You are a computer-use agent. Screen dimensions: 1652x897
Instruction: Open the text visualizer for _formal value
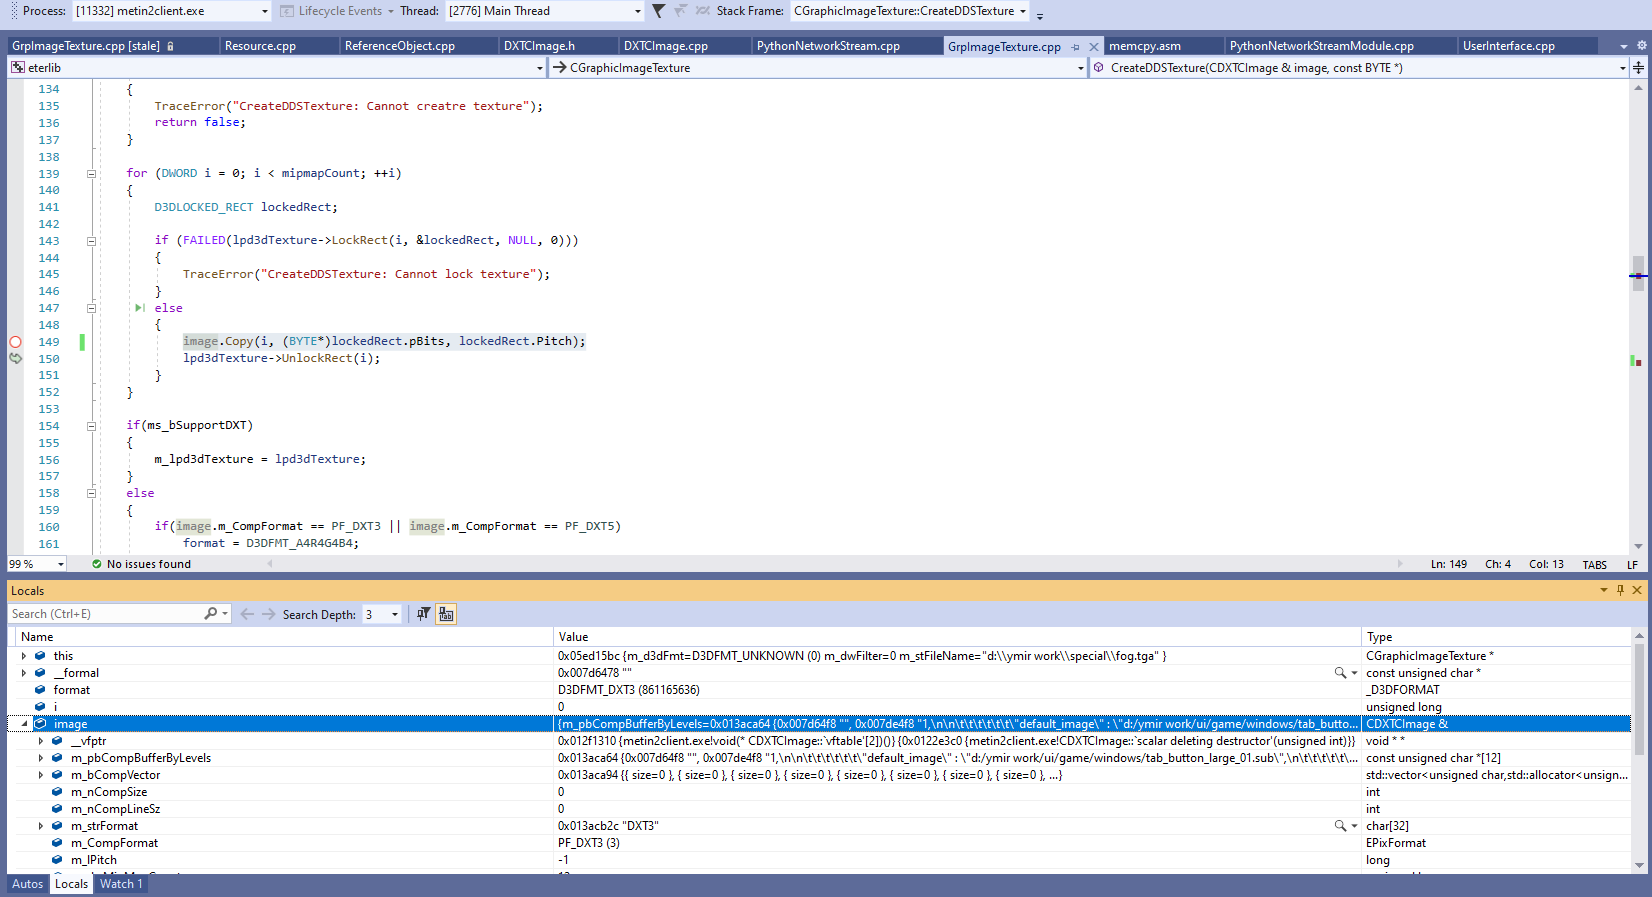(x=1340, y=673)
